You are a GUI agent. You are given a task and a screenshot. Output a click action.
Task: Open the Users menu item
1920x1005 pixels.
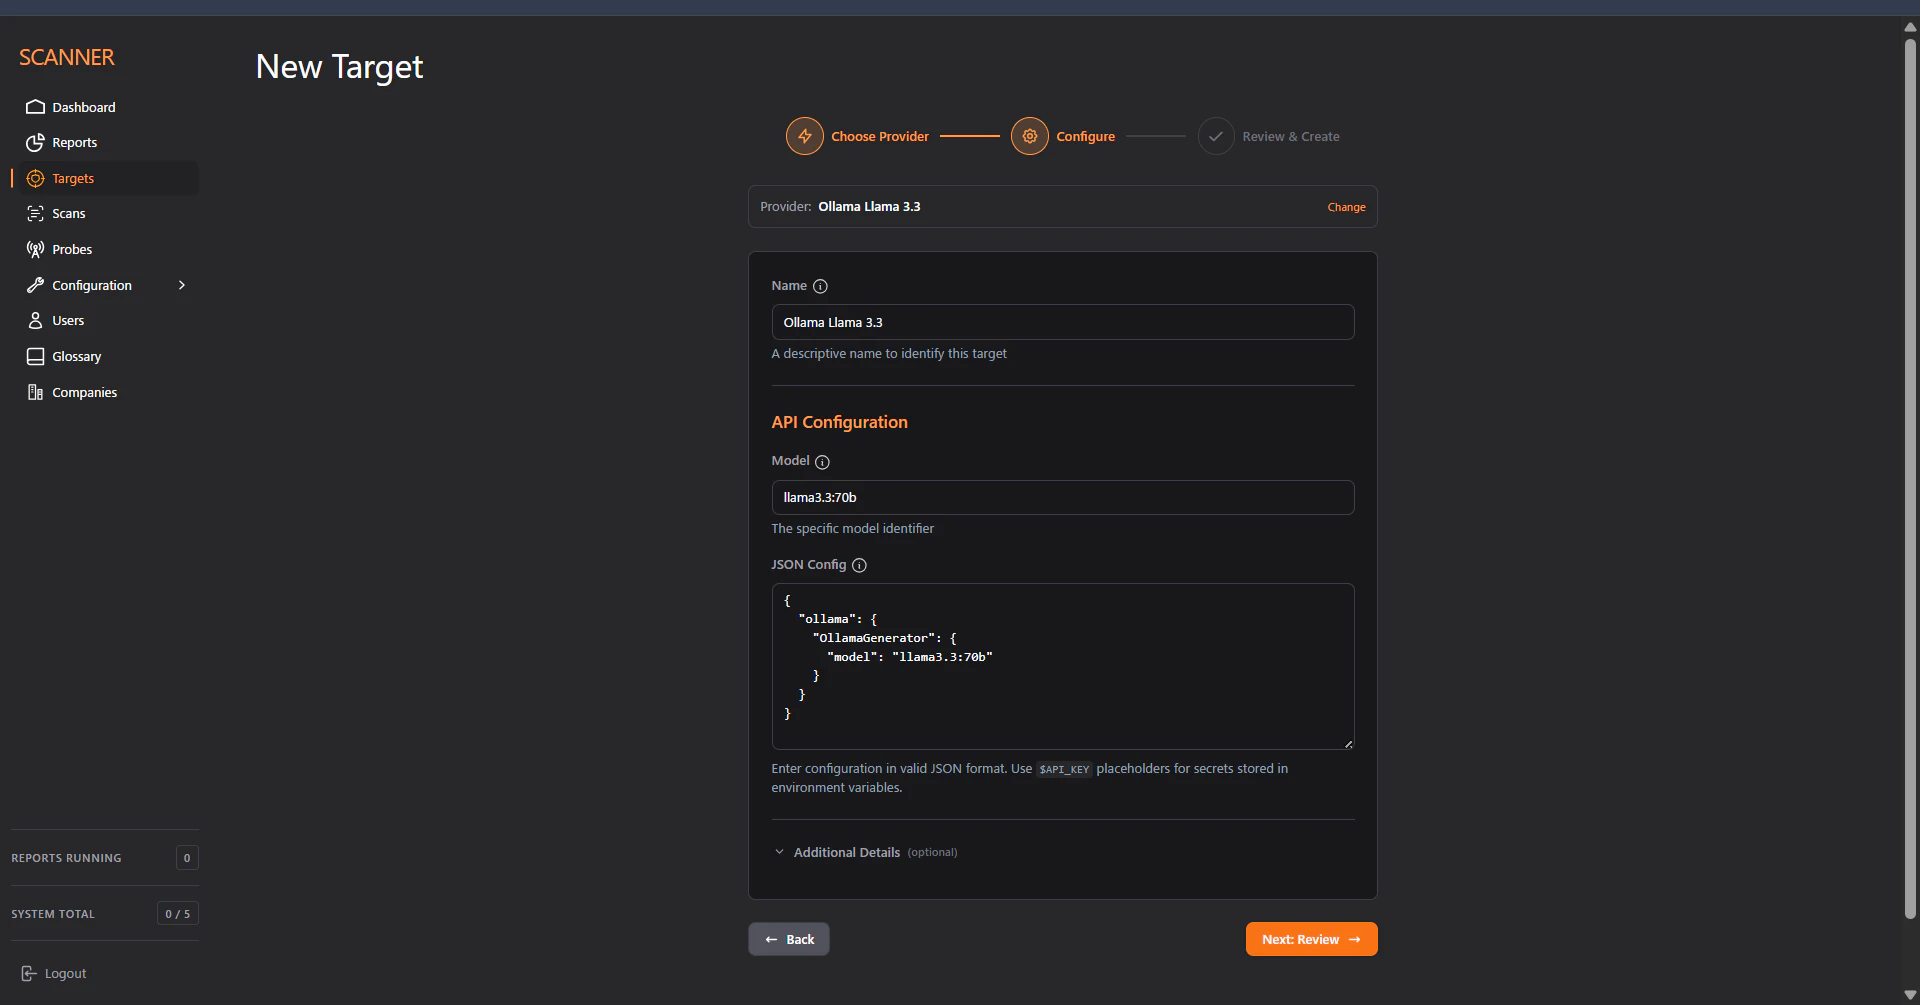click(x=105, y=320)
